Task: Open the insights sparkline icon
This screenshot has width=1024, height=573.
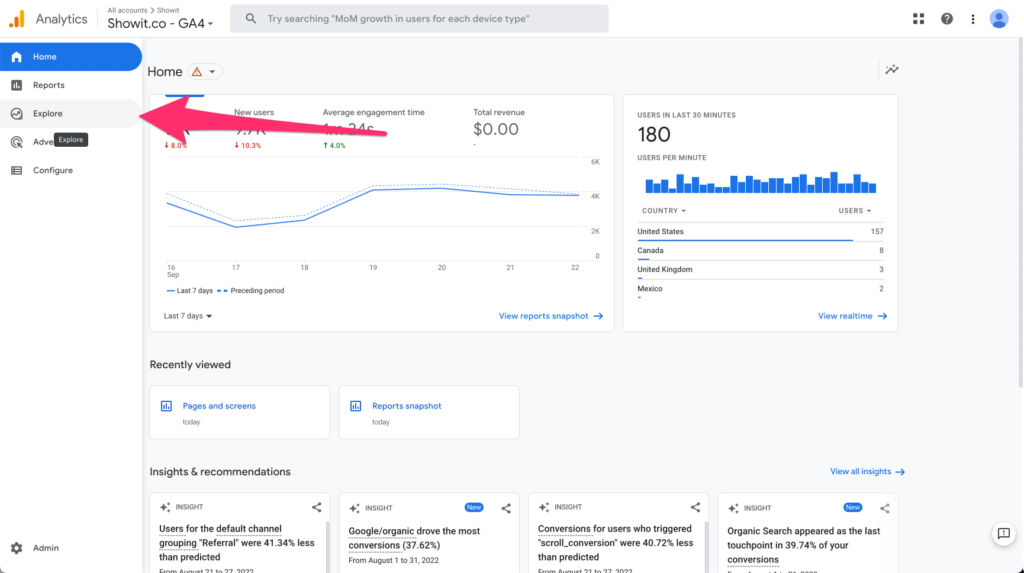Action: point(891,69)
